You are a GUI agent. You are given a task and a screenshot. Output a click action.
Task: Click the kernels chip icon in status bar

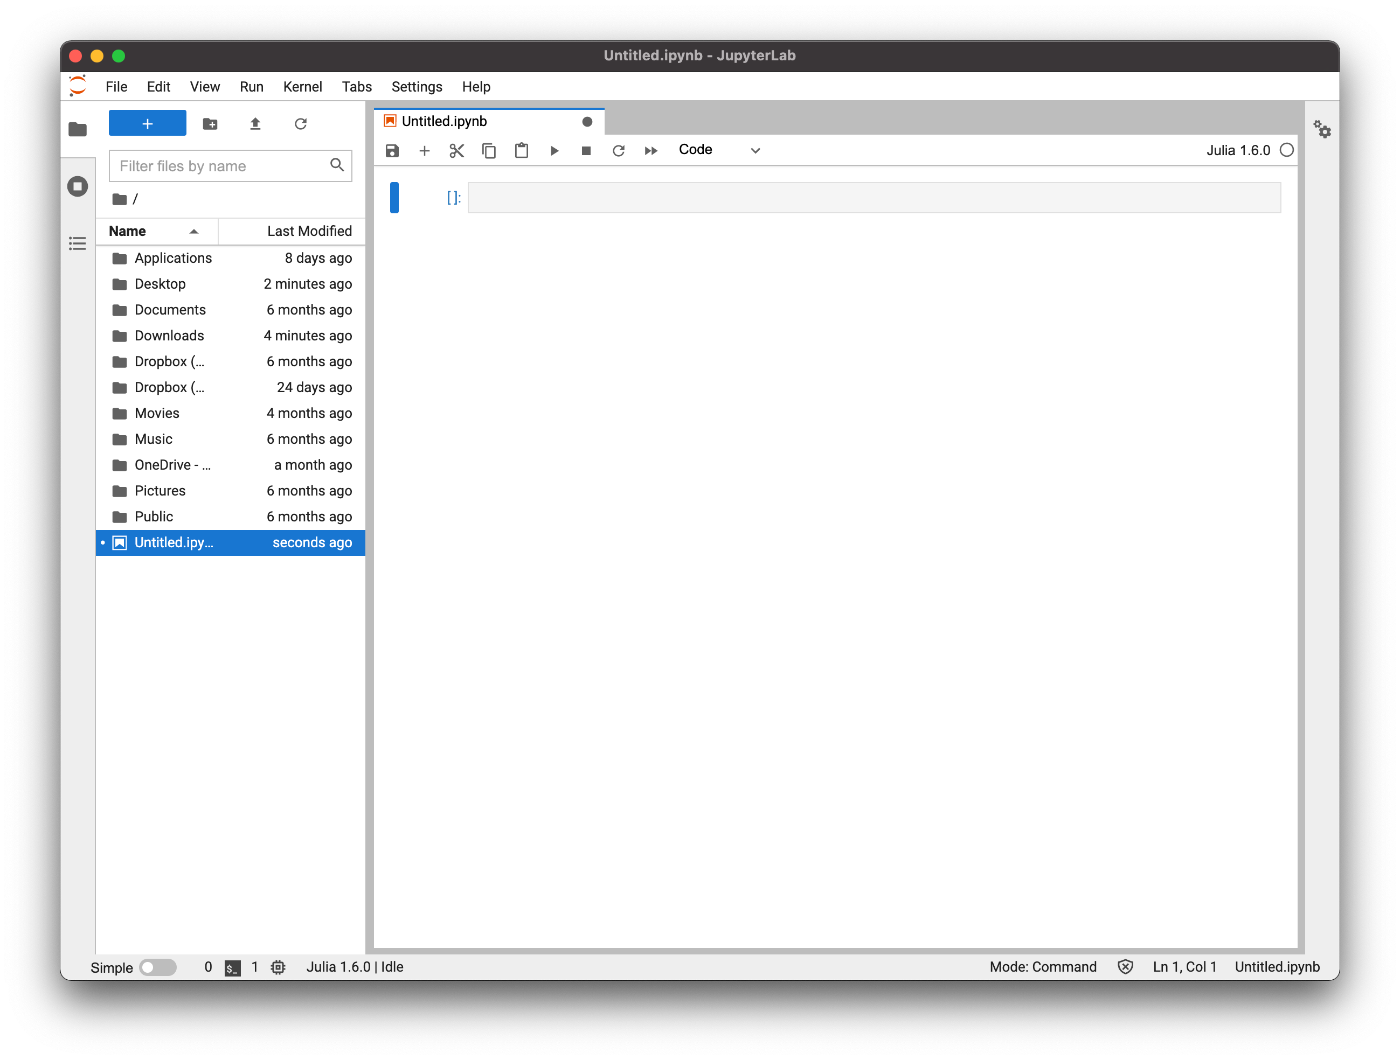278,967
